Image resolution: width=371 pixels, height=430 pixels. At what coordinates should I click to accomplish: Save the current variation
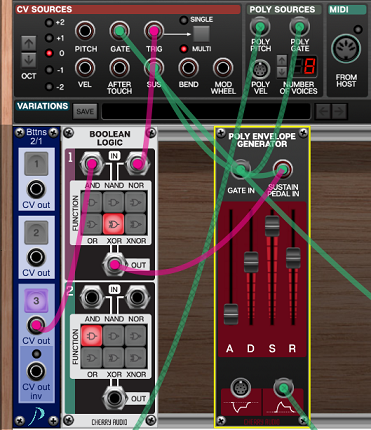85,112
